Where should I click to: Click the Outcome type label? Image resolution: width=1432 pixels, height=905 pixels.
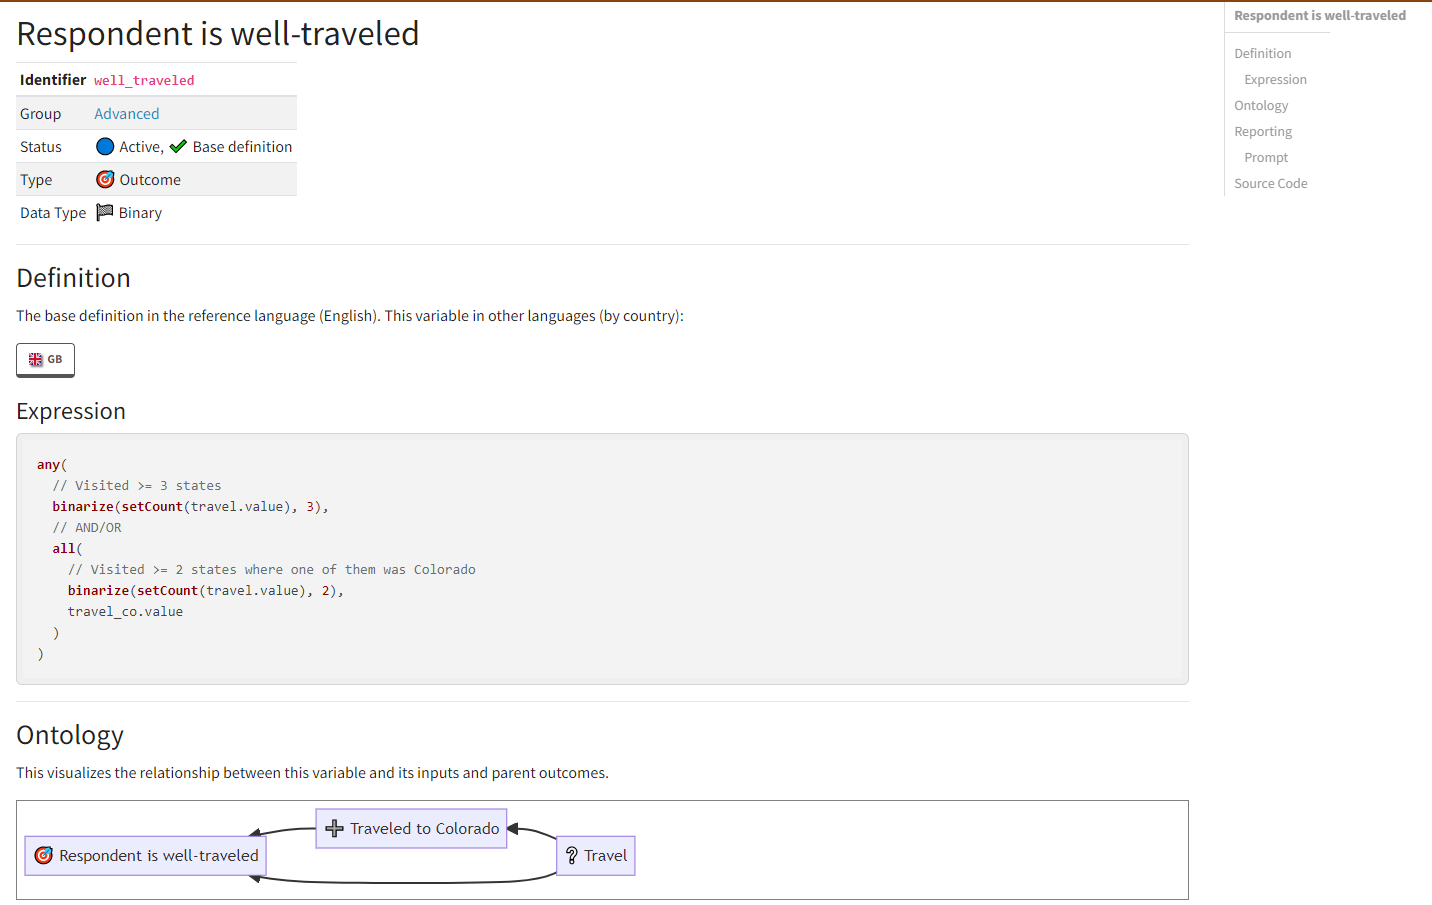[x=150, y=180]
